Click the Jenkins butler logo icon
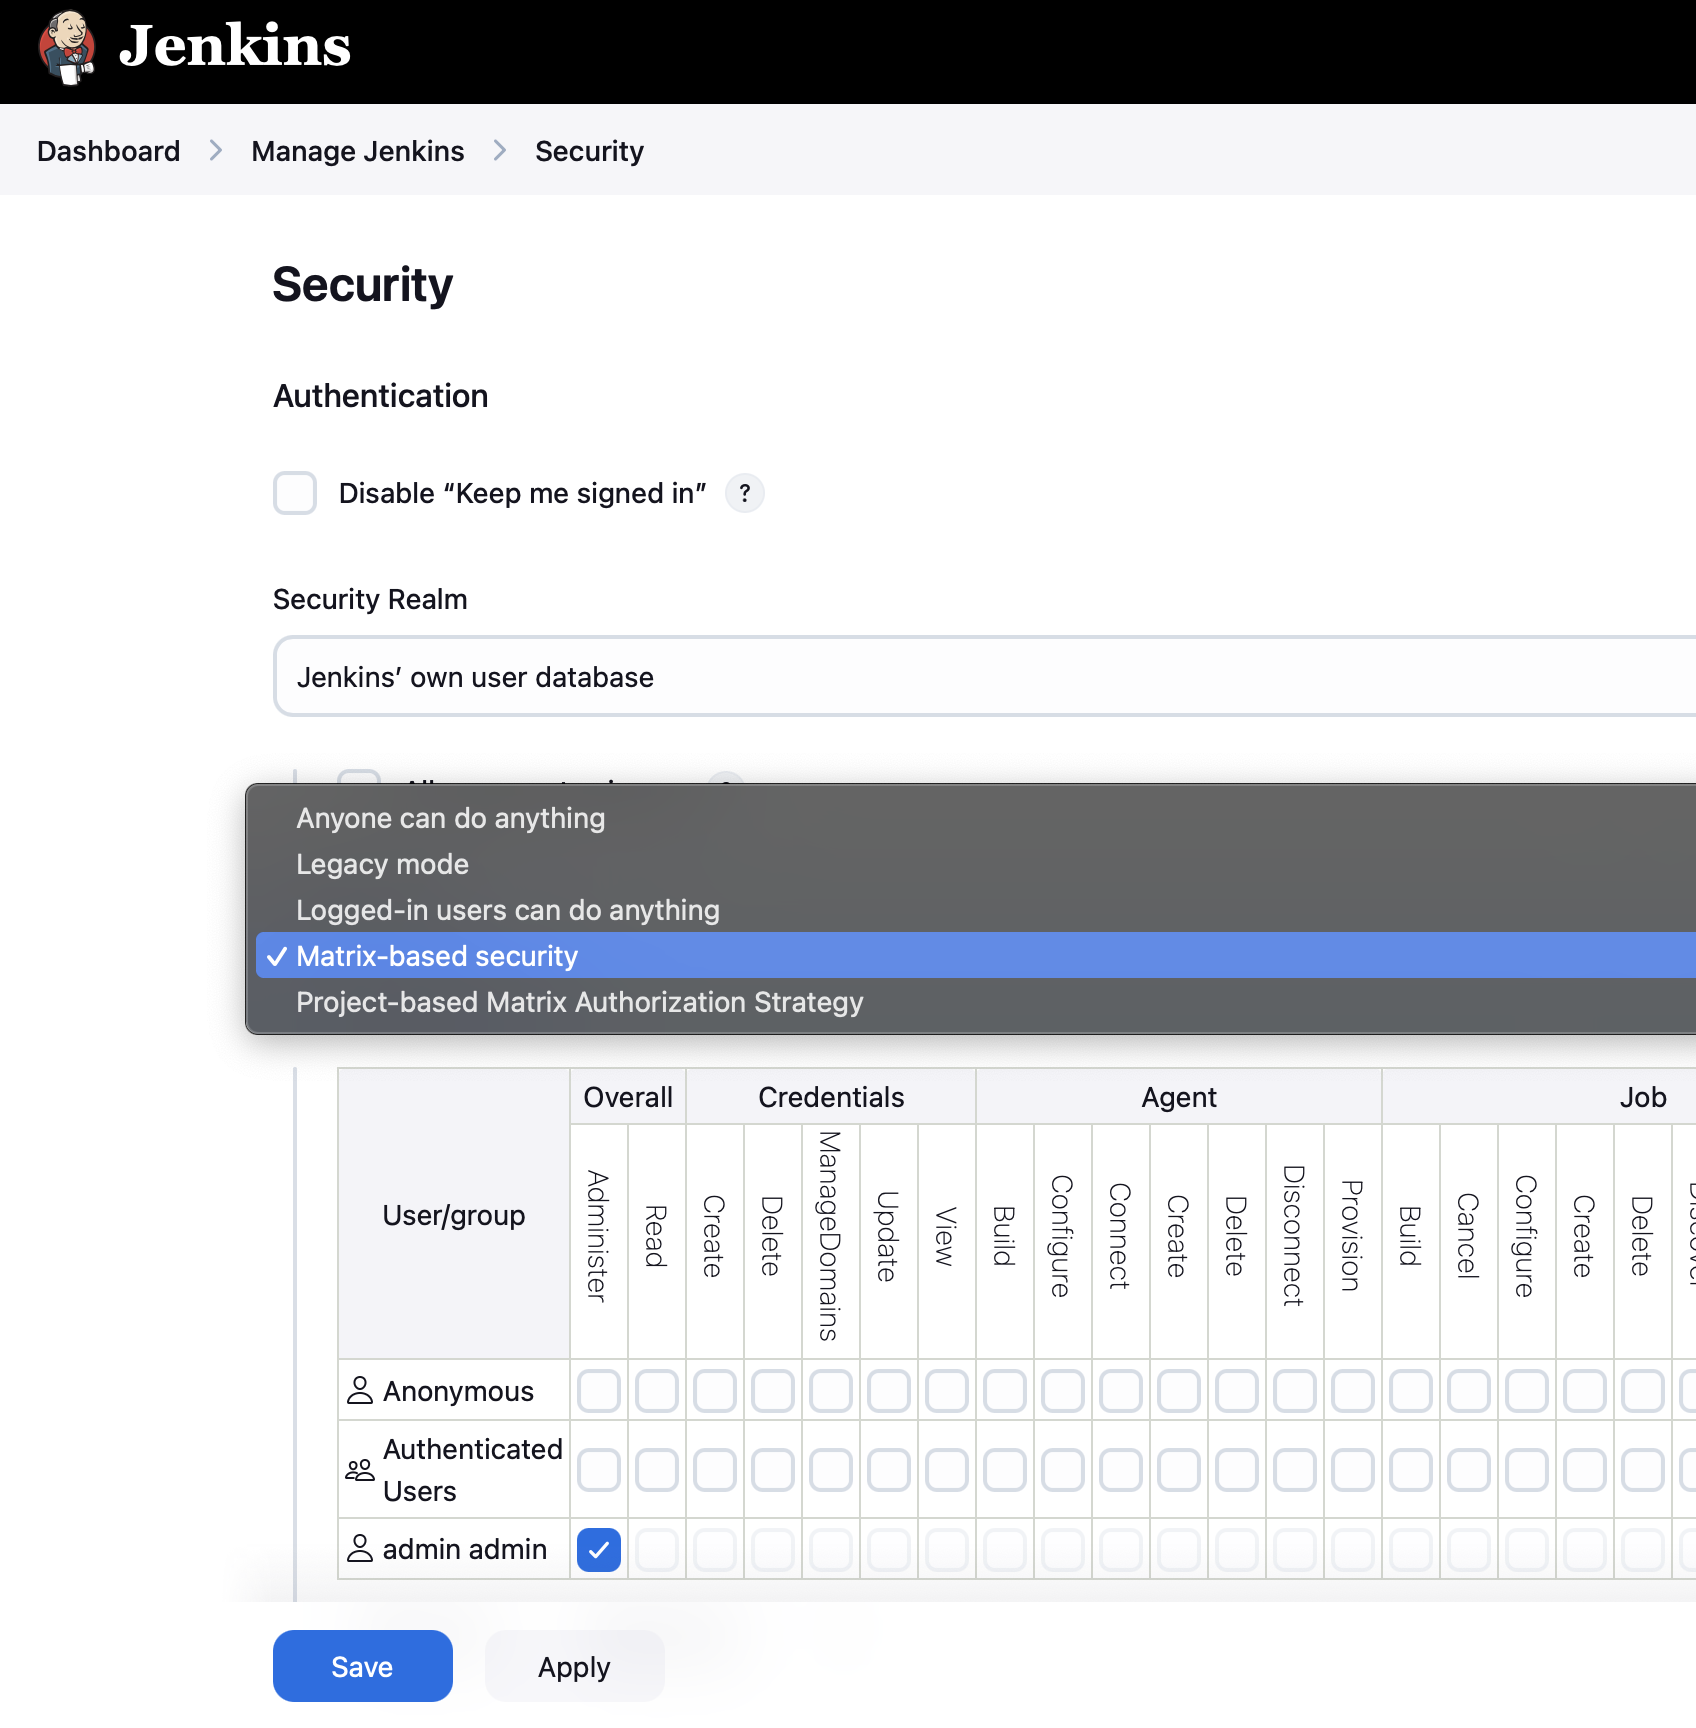The height and width of the screenshot is (1728, 1696). pyautogui.click(x=67, y=47)
